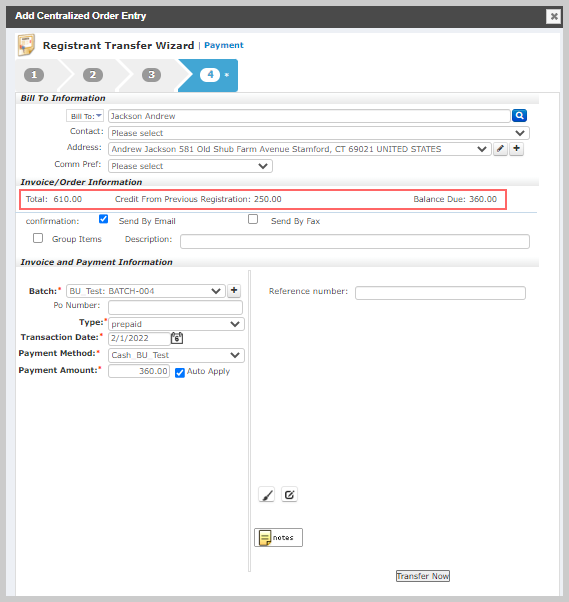The height and width of the screenshot is (602, 569).
Task: Expand the Comm Pref dropdown
Action: (x=190, y=166)
